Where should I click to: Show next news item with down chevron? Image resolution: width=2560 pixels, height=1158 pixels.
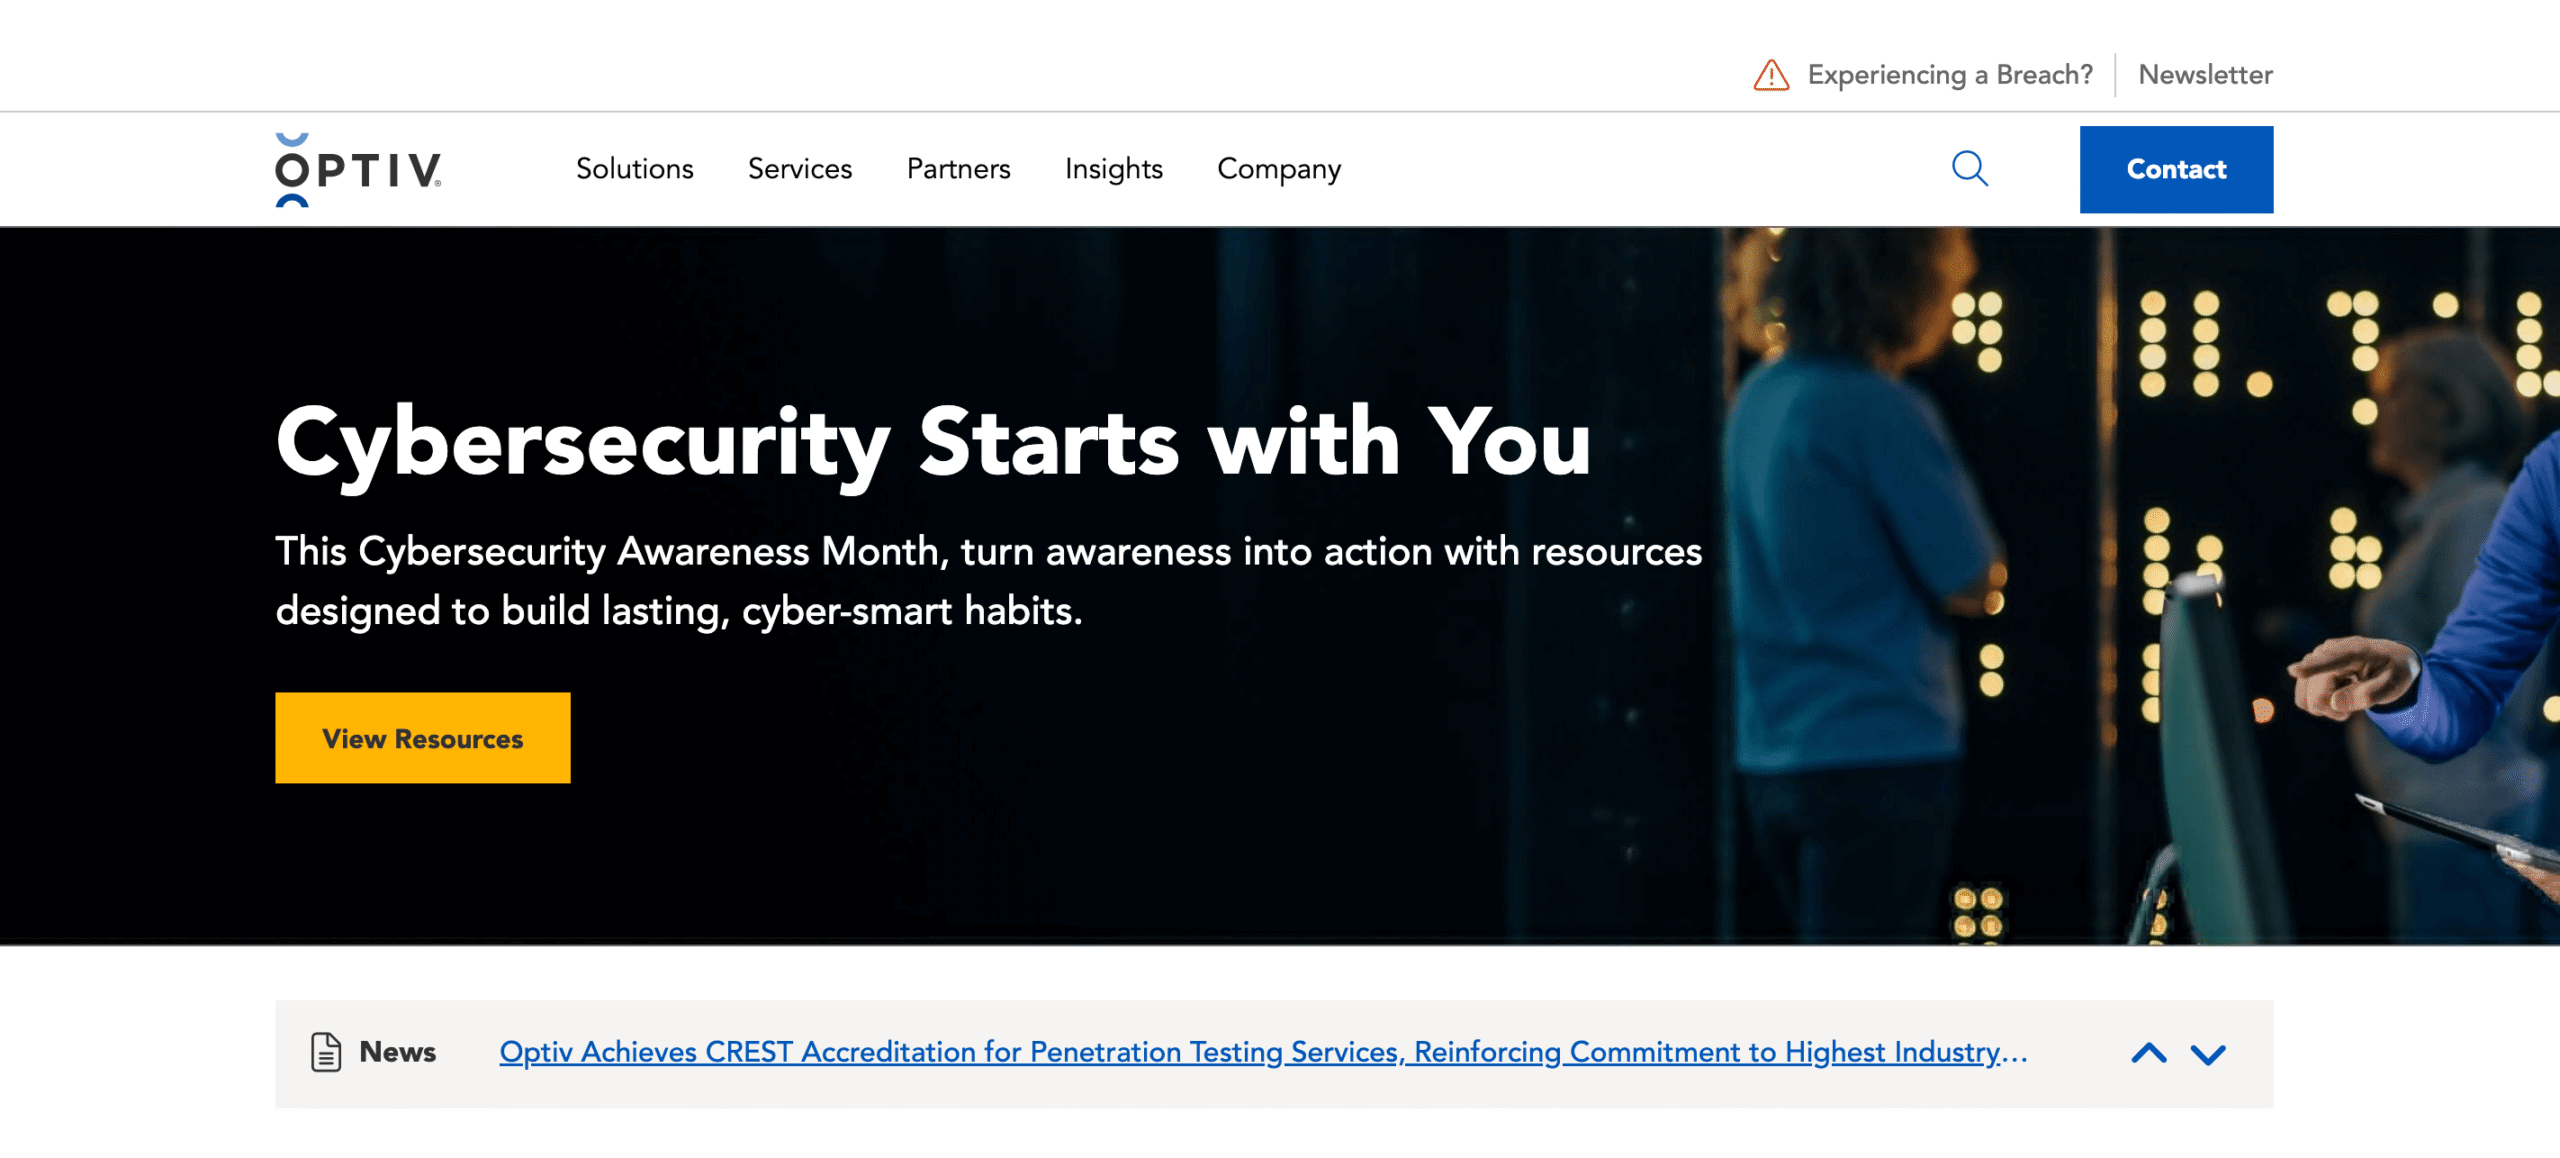(x=2208, y=1053)
